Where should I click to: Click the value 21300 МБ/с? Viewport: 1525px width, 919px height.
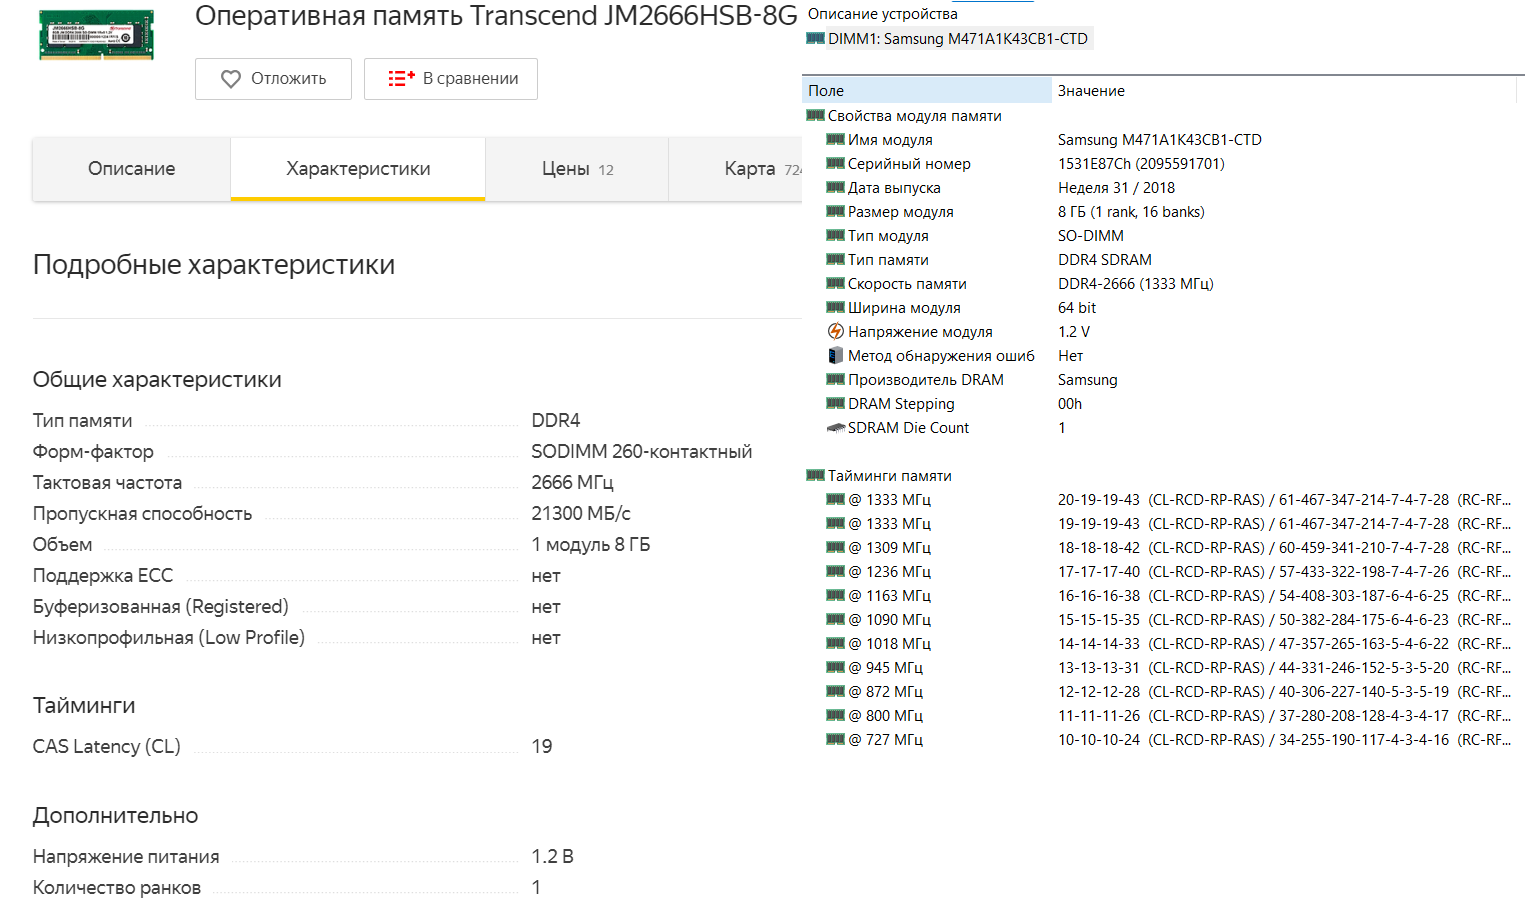point(581,514)
